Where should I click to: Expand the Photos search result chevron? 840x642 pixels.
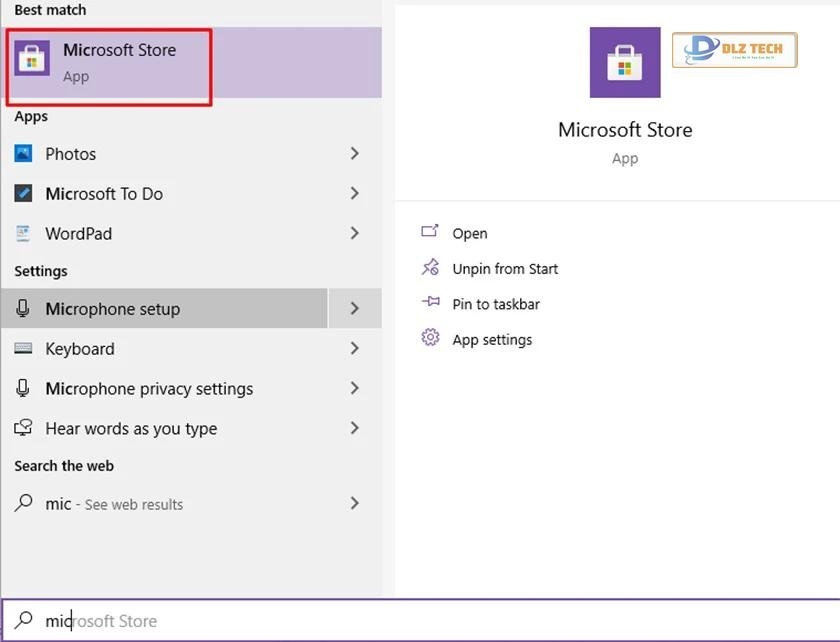355,153
